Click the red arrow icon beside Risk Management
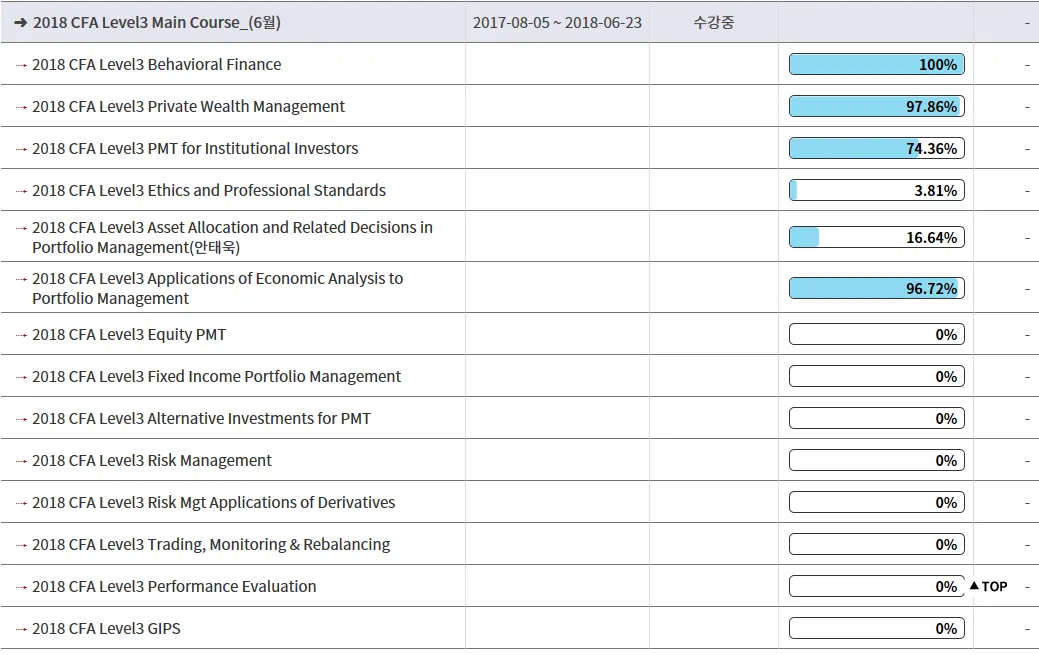This screenshot has height=655, width=1039. [x=21, y=461]
